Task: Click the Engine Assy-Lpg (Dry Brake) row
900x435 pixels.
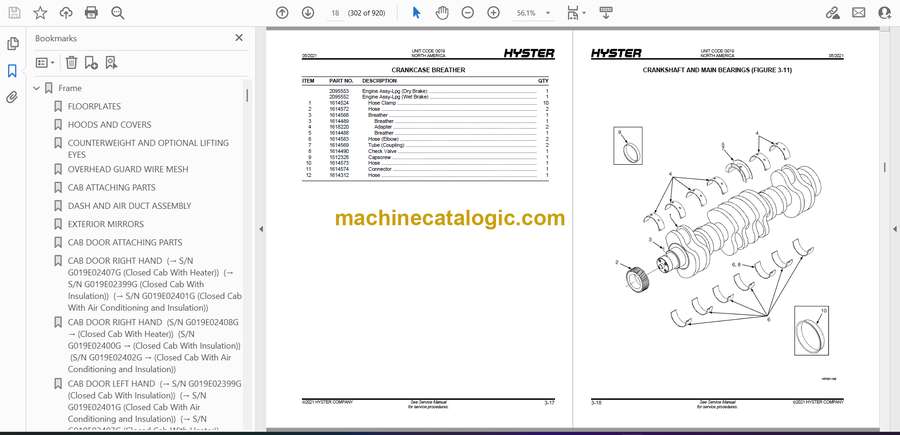Action: [x=425, y=91]
